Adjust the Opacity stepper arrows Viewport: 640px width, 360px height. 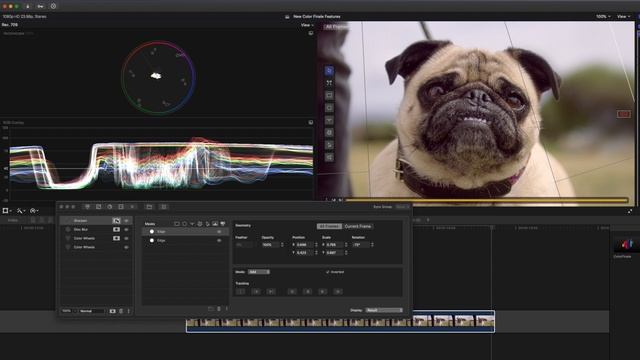(282, 245)
